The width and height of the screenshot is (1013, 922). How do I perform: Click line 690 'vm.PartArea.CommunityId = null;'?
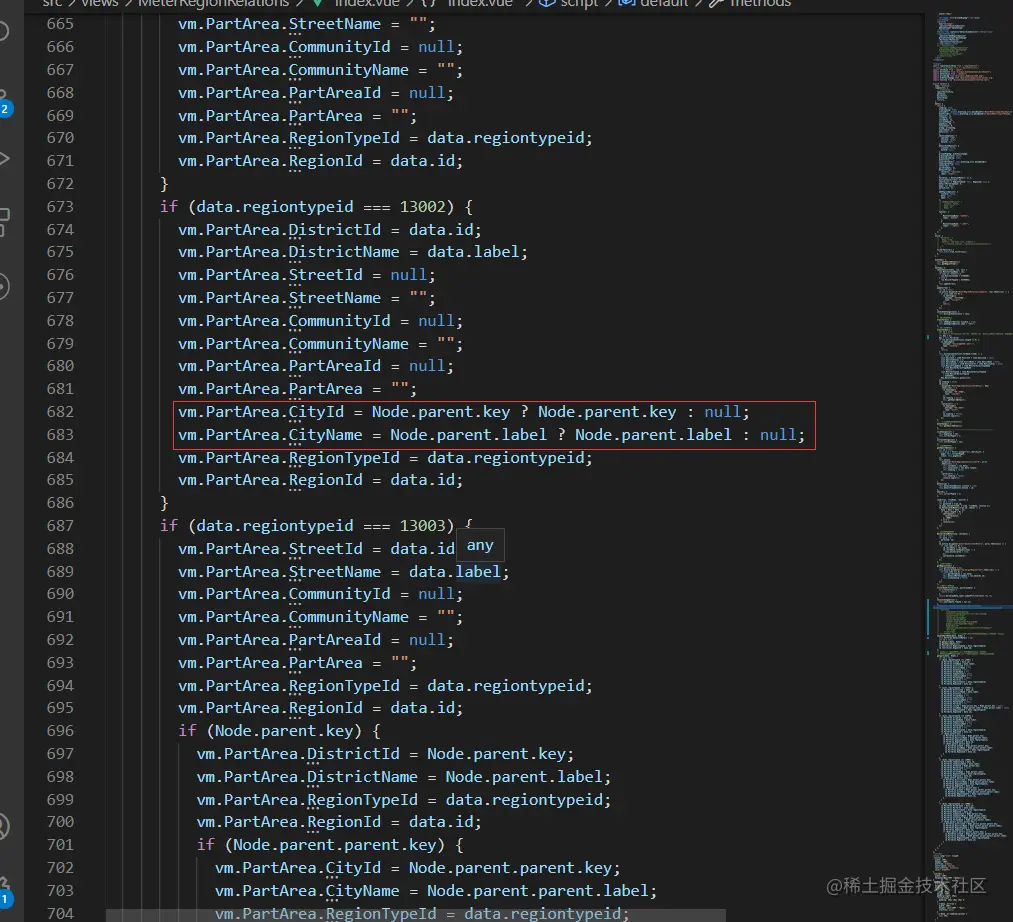pyautogui.click(x=320, y=594)
